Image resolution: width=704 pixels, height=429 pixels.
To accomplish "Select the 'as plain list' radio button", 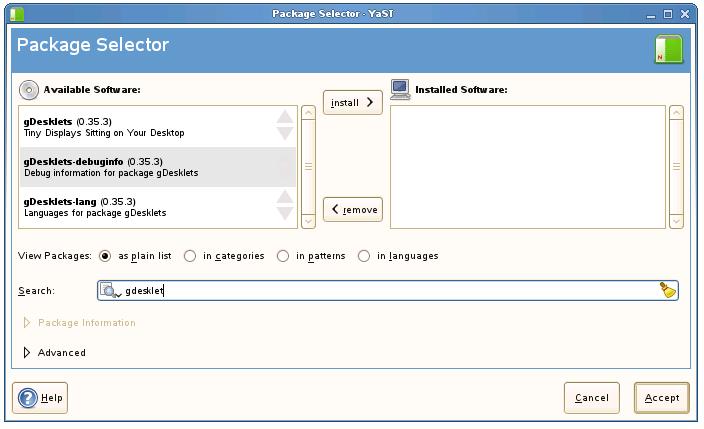I will [105, 256].
